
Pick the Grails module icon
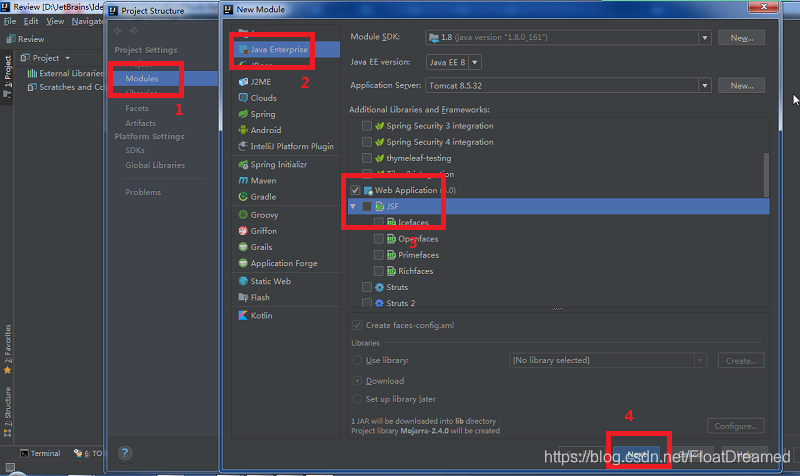tap(243, 247)
